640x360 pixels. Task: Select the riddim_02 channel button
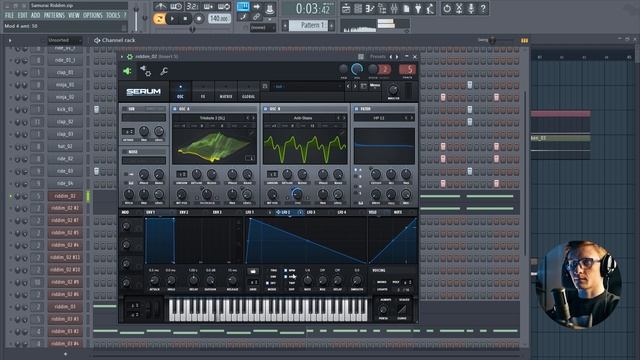pyautogui.click(x=65, y=196)
